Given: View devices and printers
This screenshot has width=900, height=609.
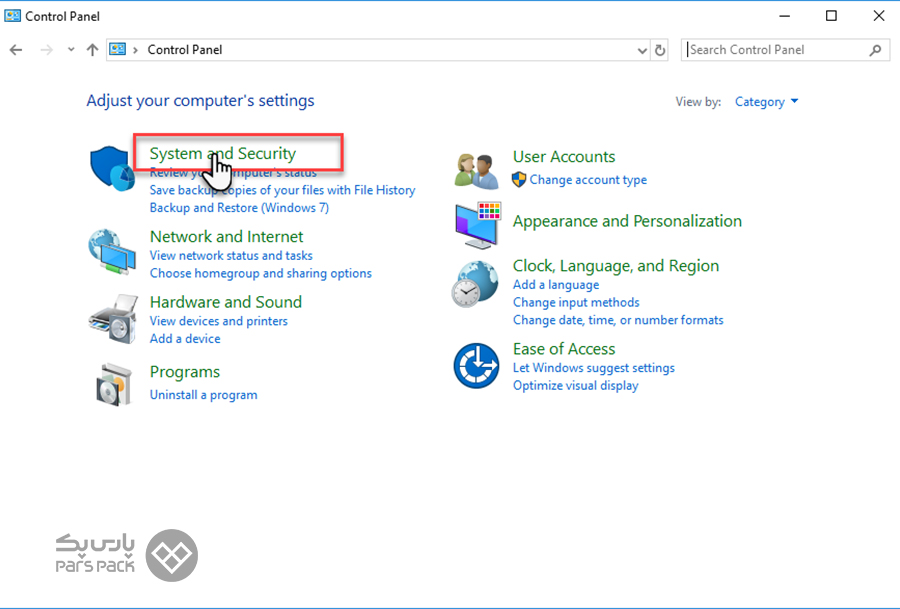Looking at the screenshot, I should click(x=219, y=321).
